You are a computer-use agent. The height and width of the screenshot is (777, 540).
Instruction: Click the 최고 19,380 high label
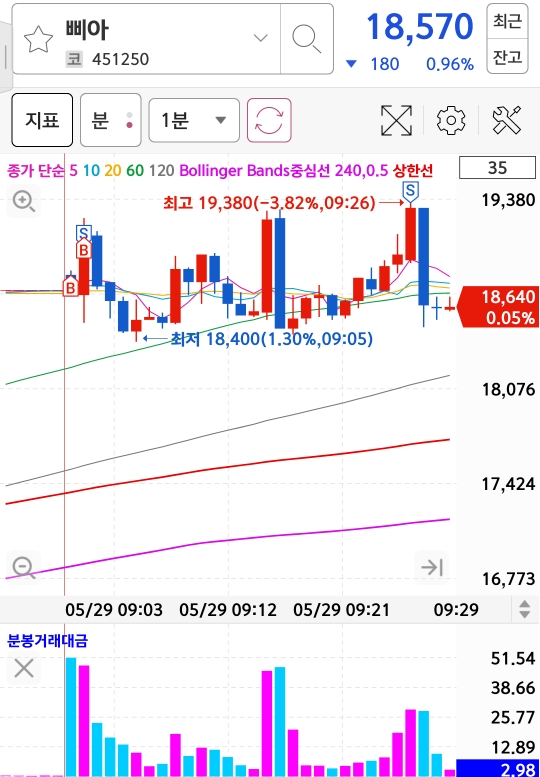[x=269, y=203]
